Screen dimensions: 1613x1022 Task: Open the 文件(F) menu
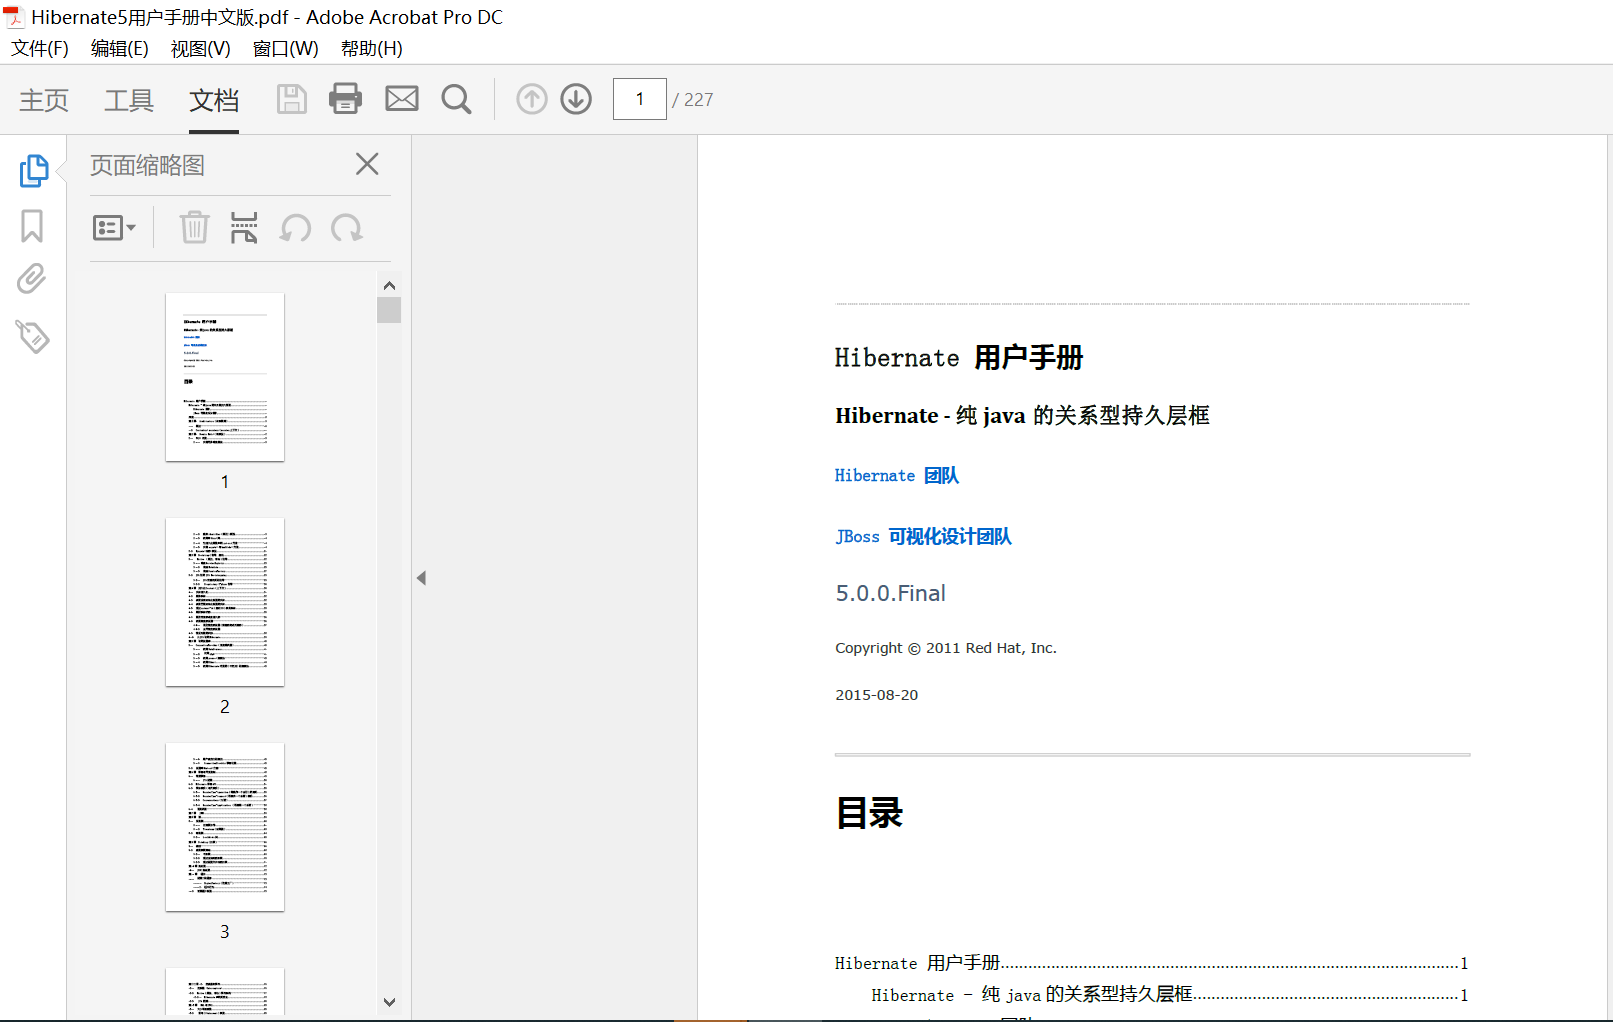click(40, 48)
